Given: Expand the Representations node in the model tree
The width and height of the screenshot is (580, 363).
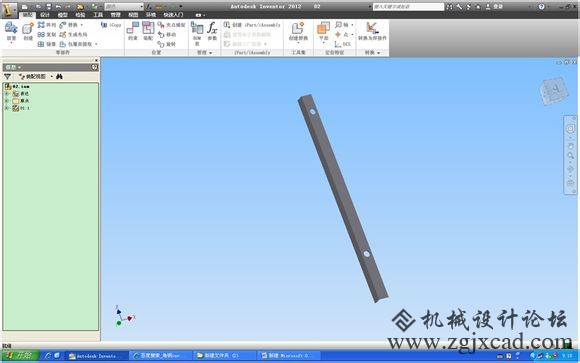Looking at the screenshot, I should tap(6, 94).
